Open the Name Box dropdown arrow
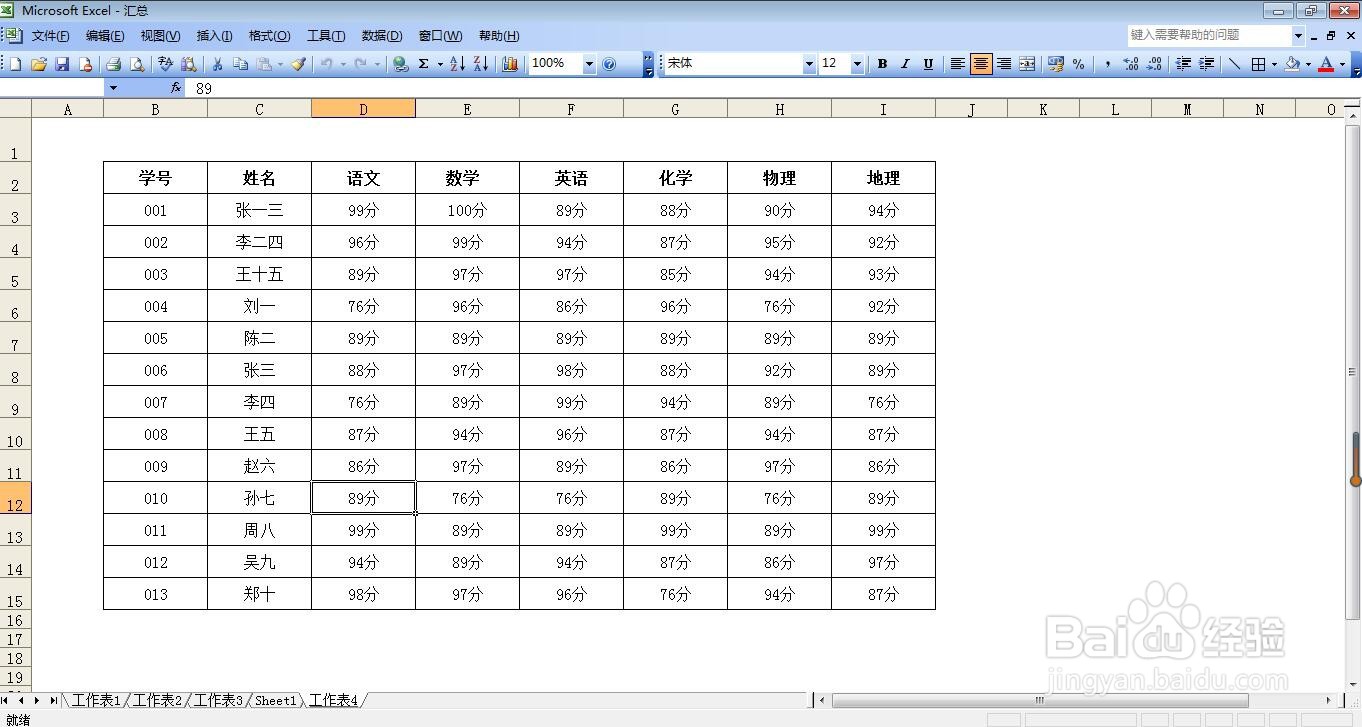Viewport: 1362px width, 727px height. 113,87
